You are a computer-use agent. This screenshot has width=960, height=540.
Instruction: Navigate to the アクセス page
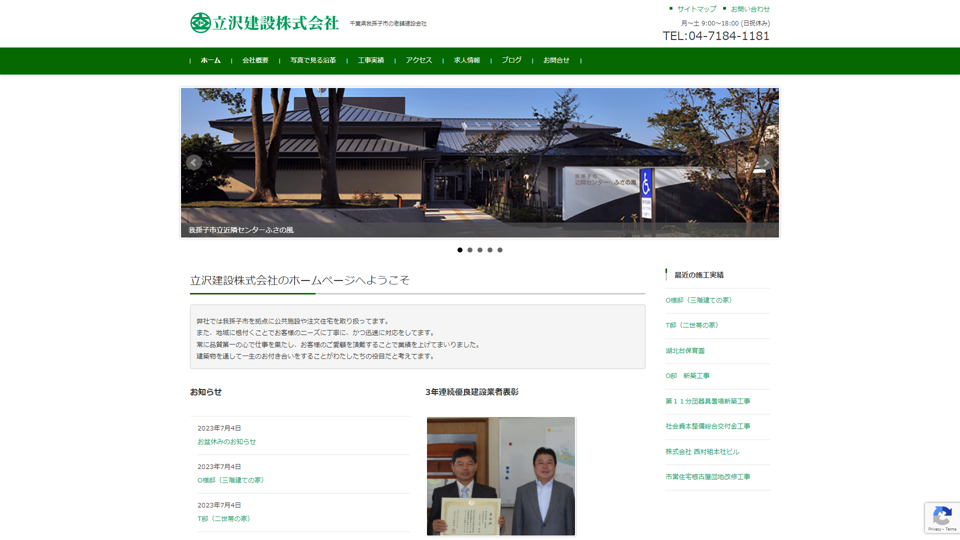(419, 61)
